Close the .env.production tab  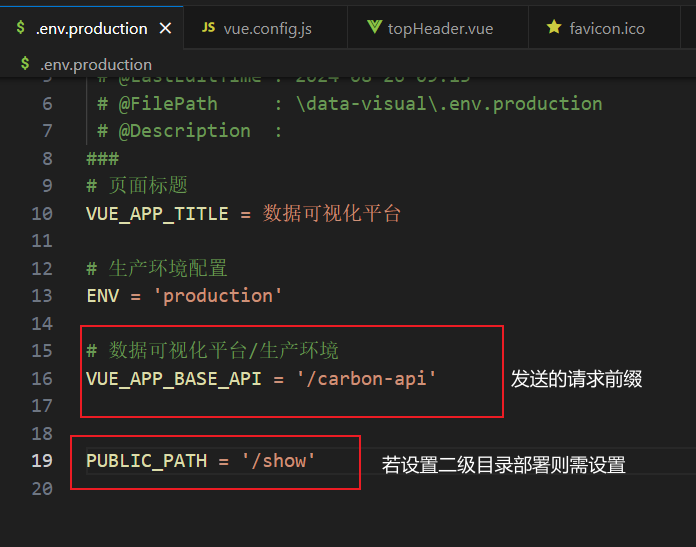pos(166,29)
